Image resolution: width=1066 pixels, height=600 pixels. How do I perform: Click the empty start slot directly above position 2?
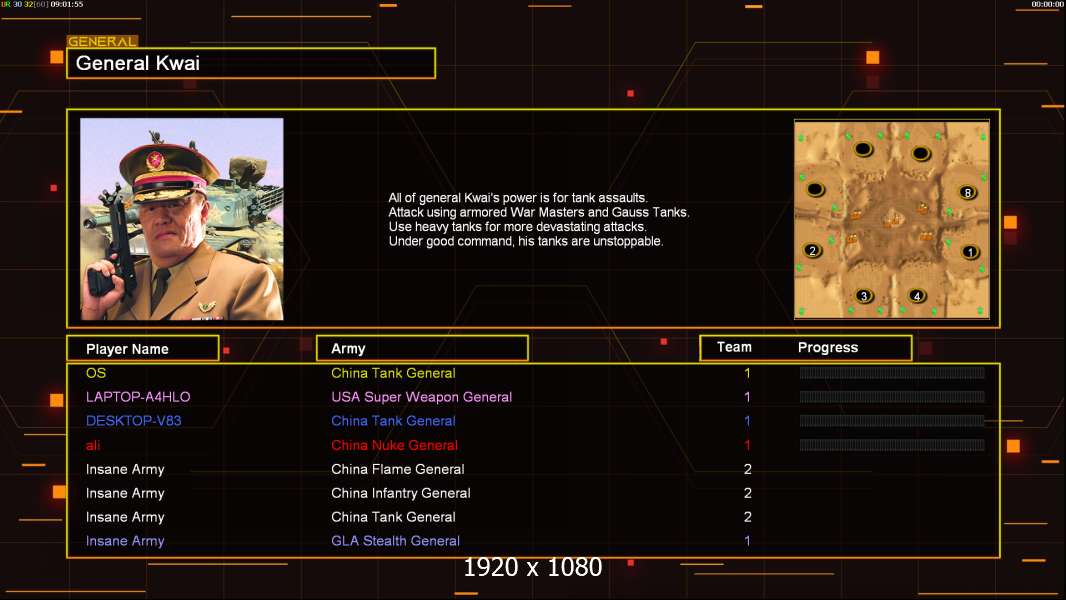tap(815, 189)
